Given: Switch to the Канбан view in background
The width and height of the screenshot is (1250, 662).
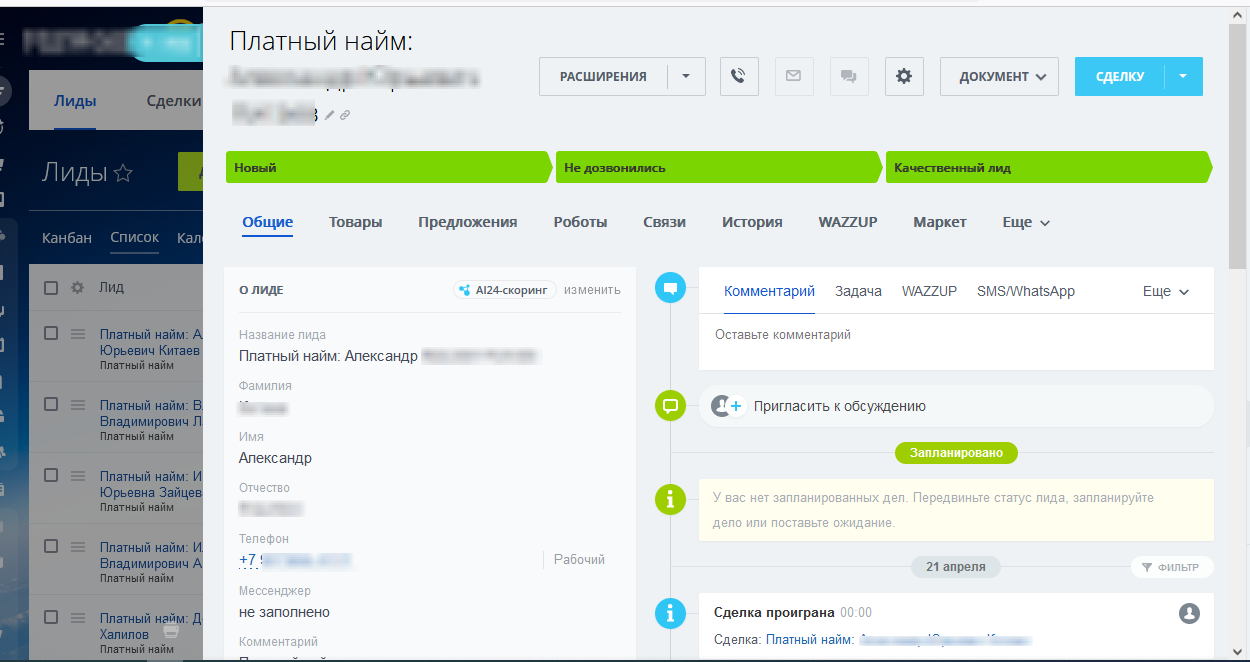Looking at the screenshot, I should pyautogui.click(x=67, y=238).
